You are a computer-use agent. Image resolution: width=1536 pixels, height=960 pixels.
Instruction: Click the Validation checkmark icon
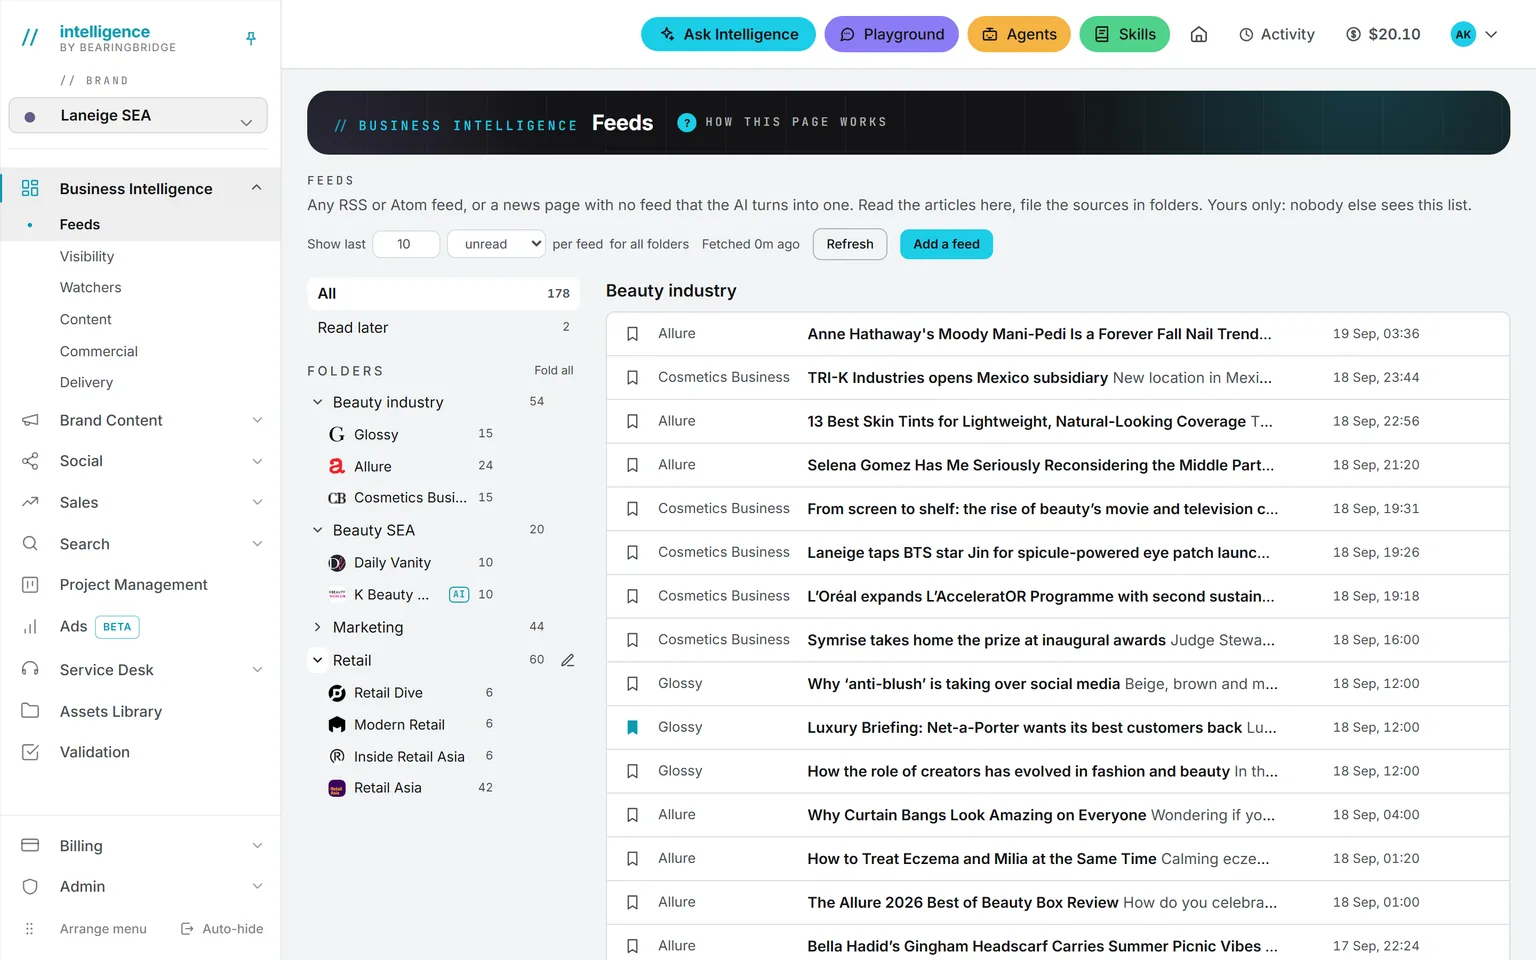point(30,752)
